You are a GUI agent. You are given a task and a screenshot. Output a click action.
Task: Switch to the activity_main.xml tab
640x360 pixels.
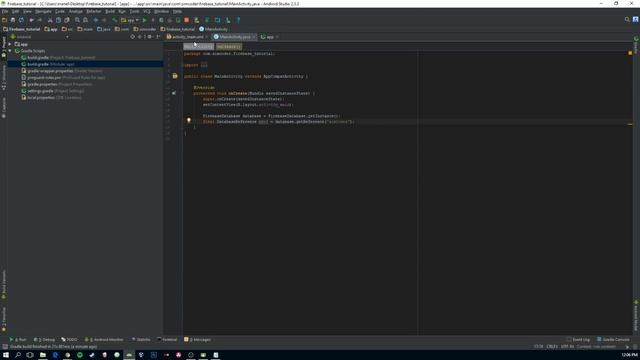(187, 37)
